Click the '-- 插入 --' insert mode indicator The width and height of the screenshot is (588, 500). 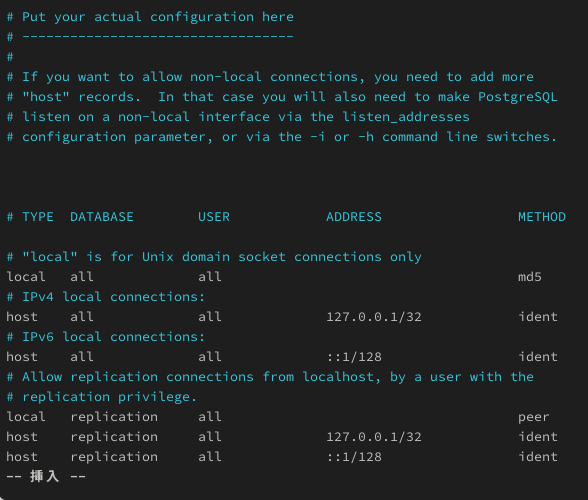click(x=46, y=476)
